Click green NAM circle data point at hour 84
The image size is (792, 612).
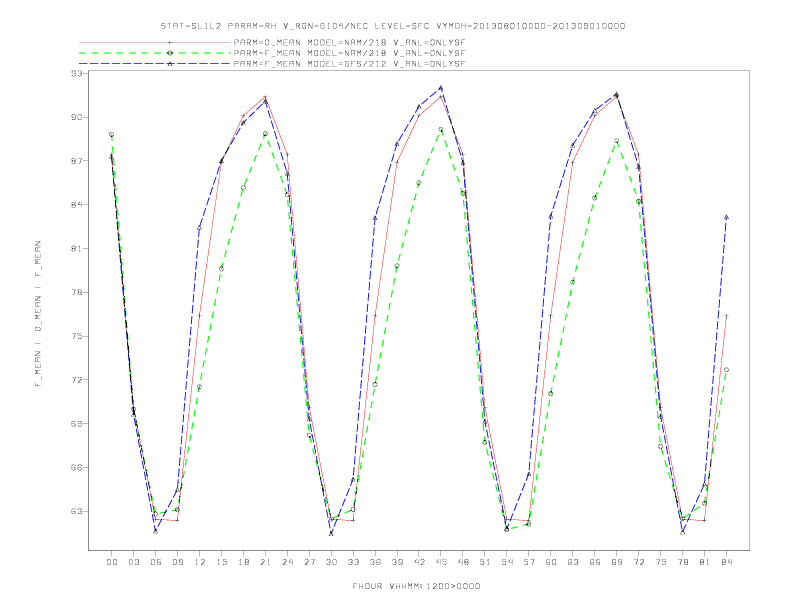pos(726,370)
